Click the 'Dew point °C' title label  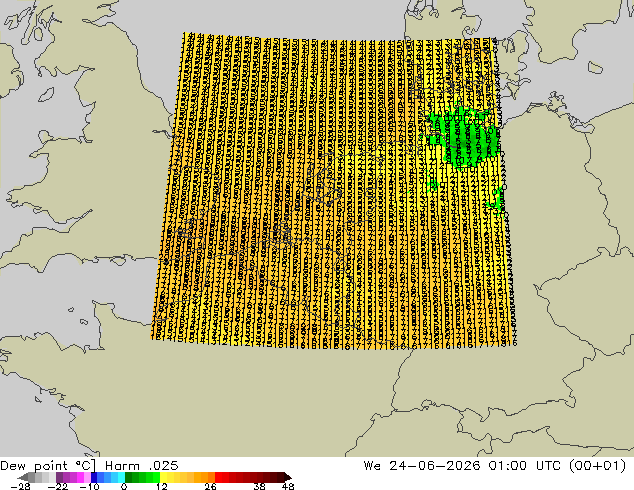48,466
